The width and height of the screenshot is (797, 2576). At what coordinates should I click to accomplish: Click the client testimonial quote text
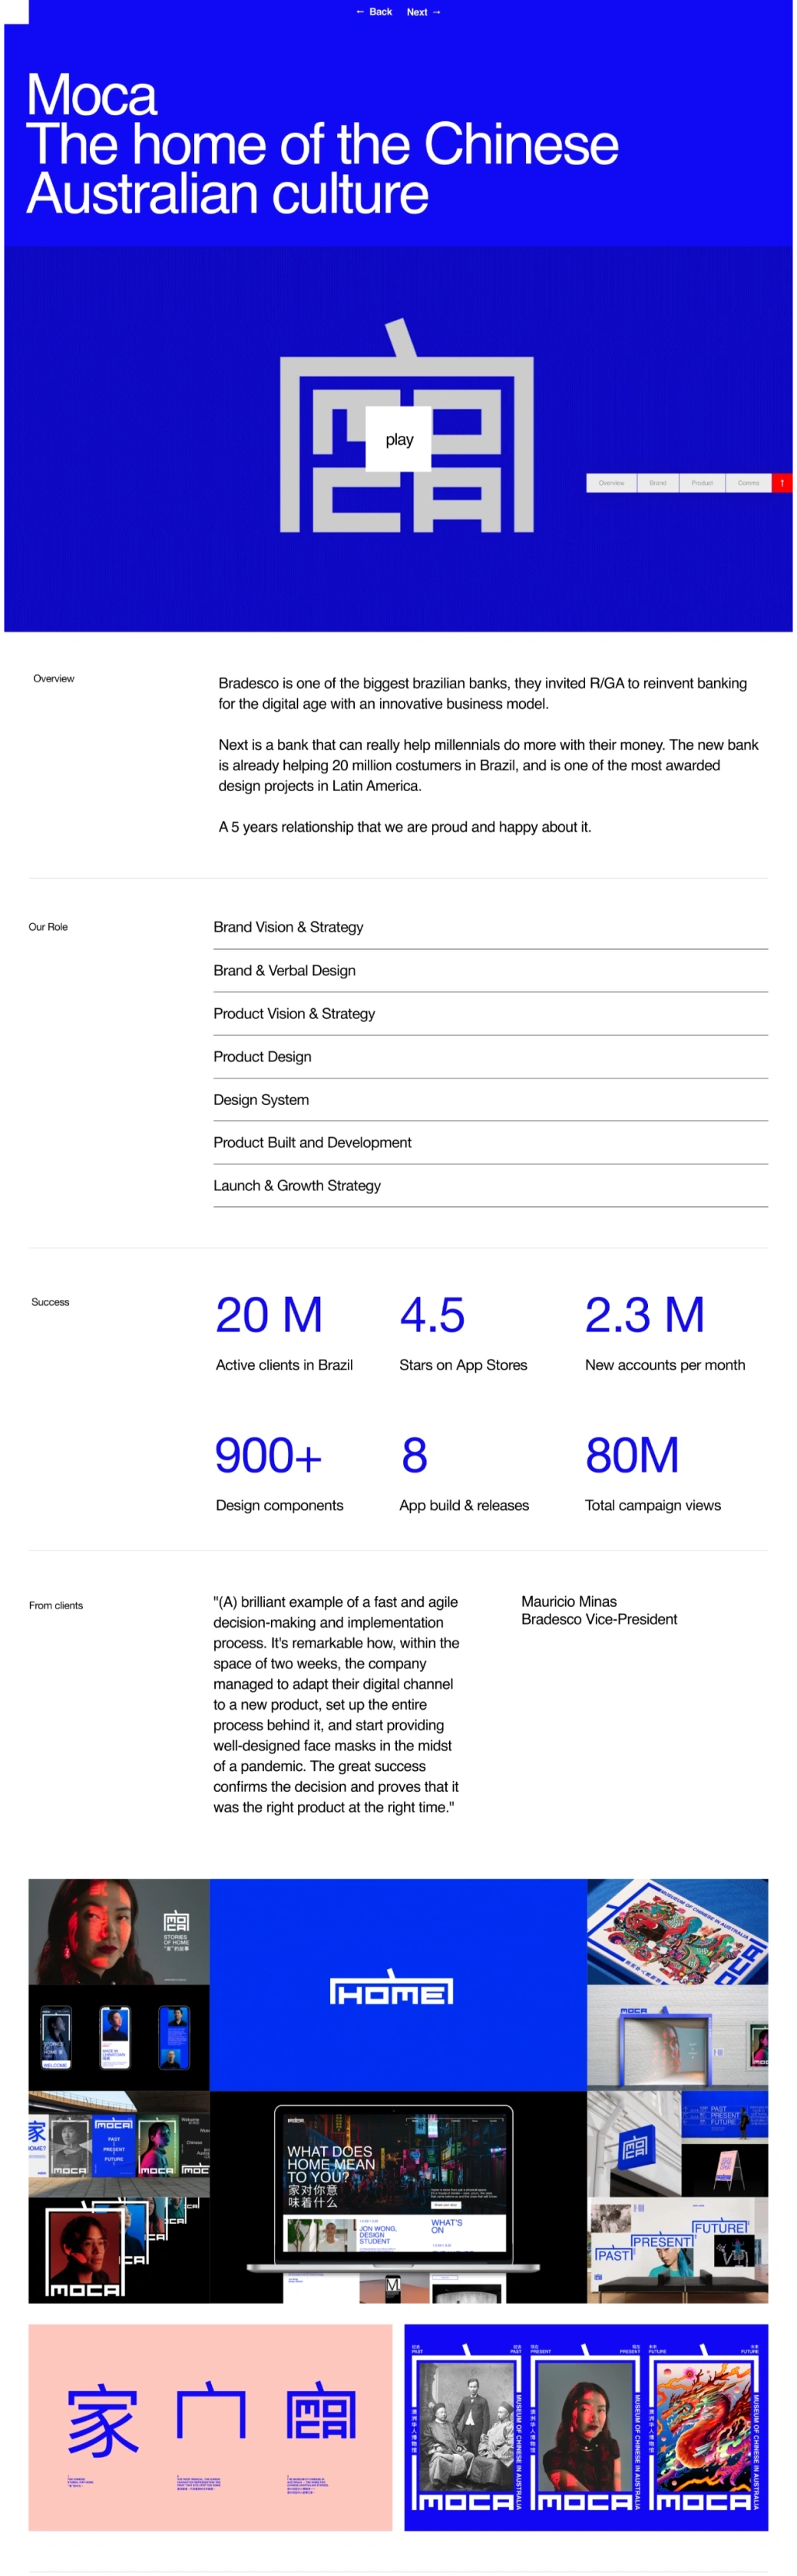pyautogui.click(x=336, y=1704)
